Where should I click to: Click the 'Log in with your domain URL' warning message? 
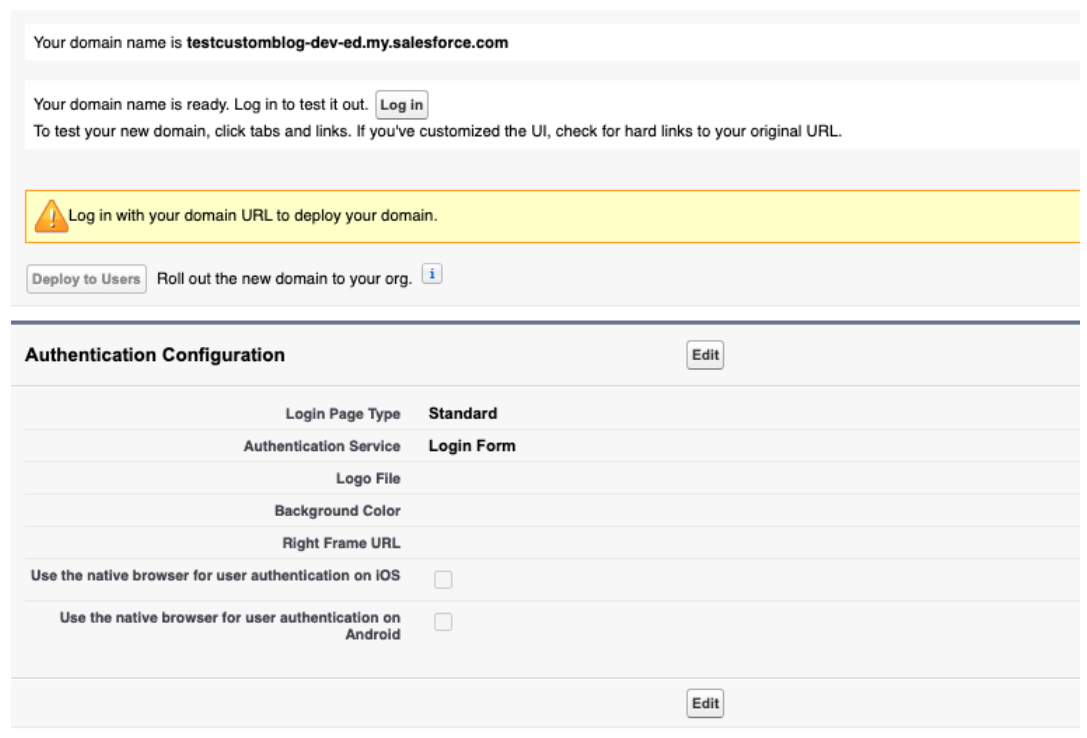253,216
